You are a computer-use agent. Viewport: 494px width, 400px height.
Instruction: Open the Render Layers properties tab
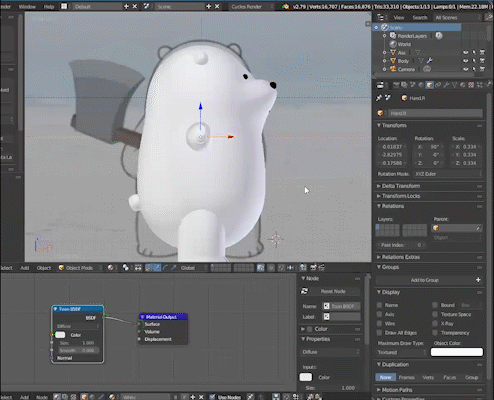coord(404,85)
